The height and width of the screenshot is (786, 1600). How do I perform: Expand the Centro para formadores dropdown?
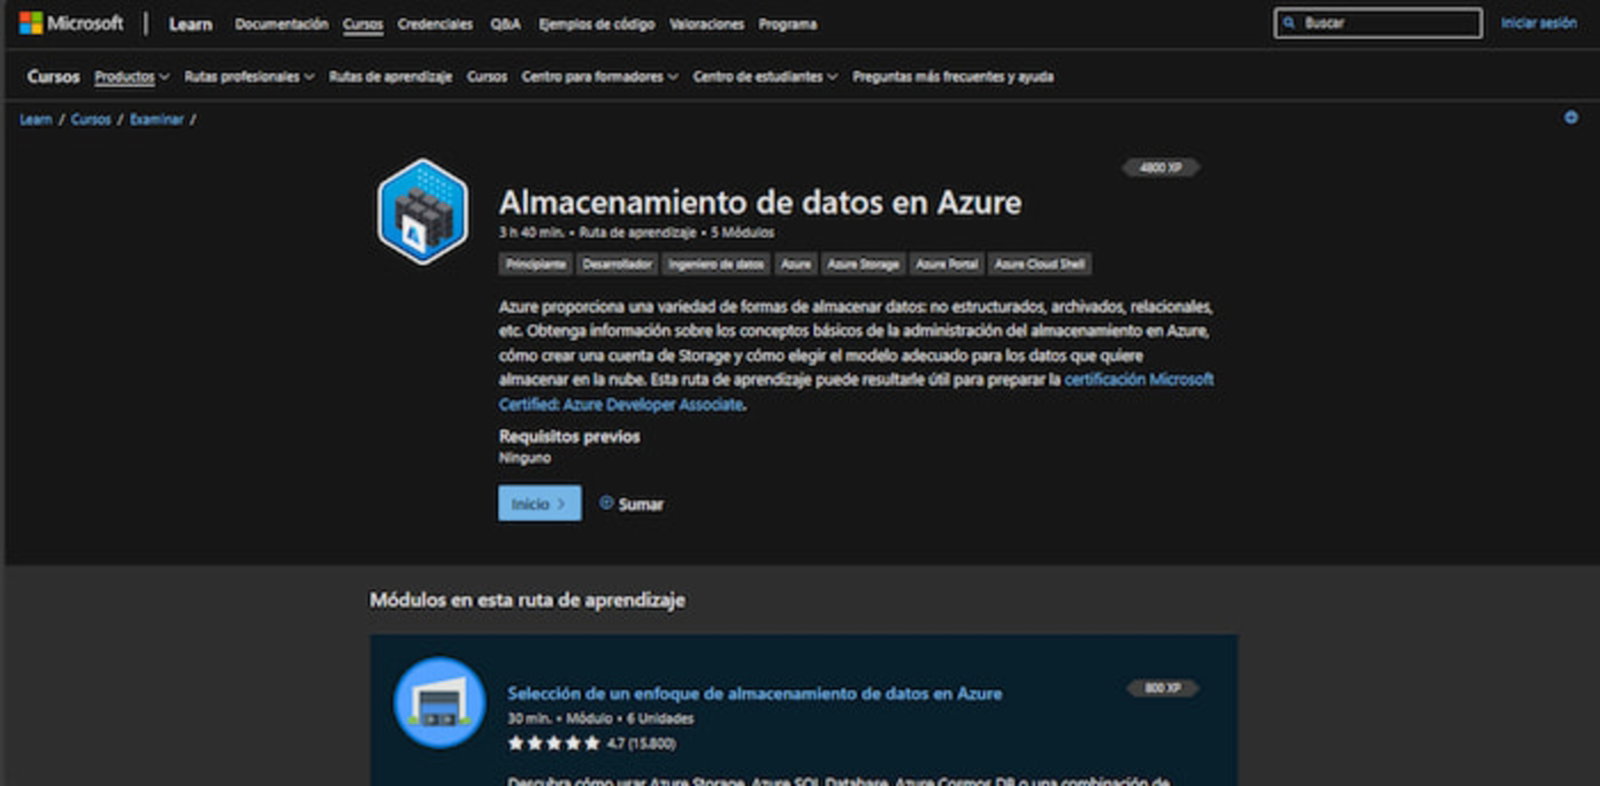pos(599,76)
